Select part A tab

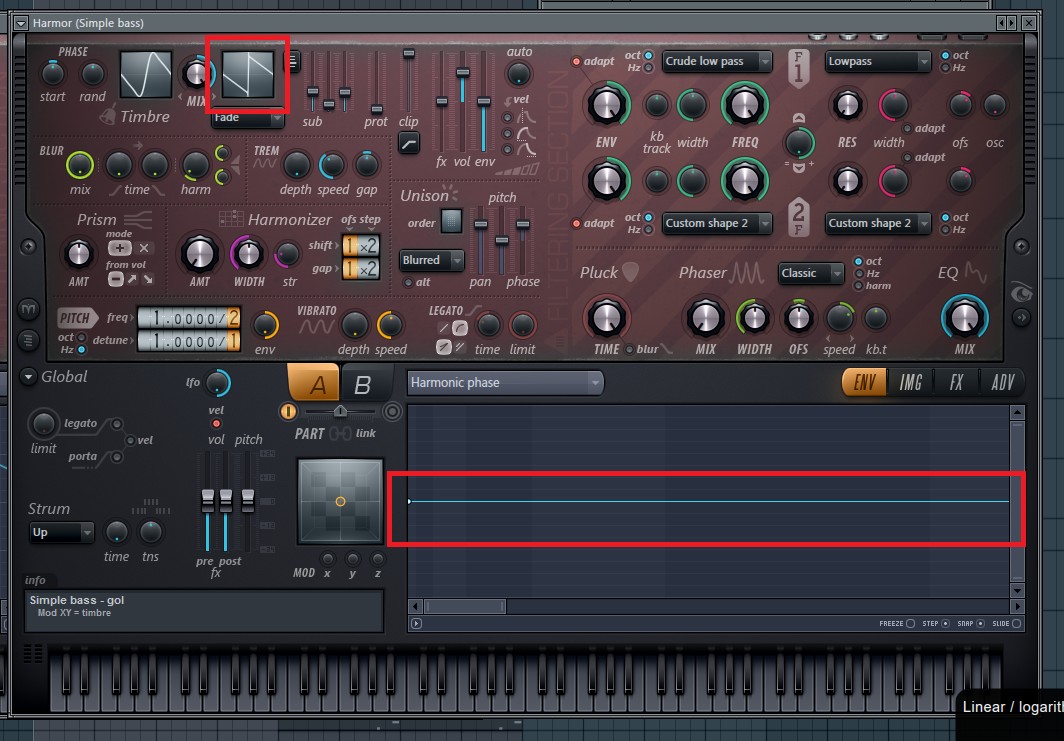coord(314,383)
